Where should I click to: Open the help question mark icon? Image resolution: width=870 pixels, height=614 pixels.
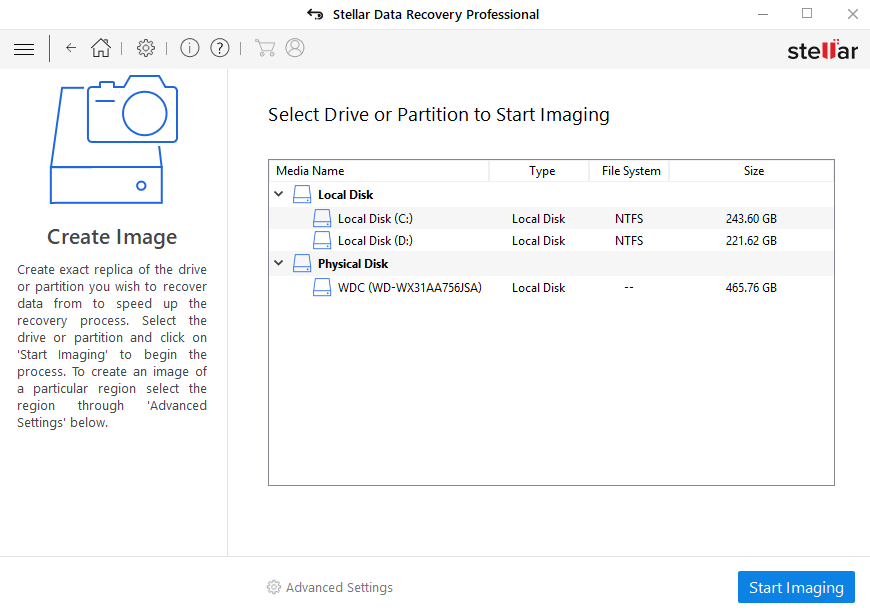220,48
